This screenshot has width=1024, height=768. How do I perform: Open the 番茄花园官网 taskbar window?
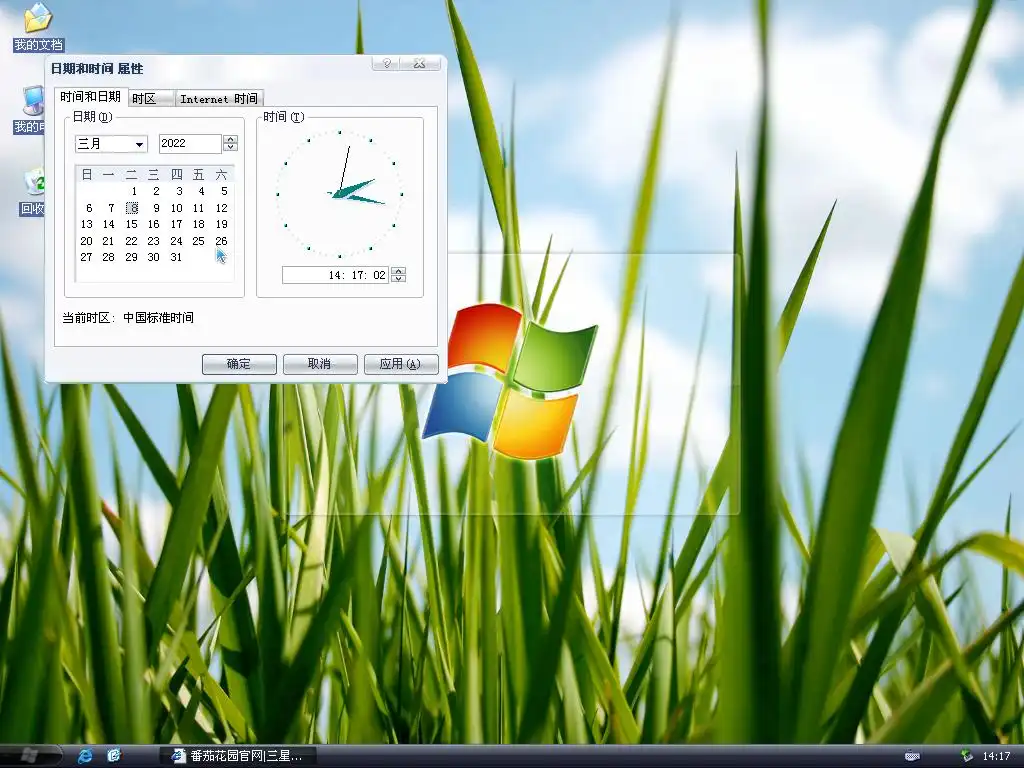coord(238,756)
